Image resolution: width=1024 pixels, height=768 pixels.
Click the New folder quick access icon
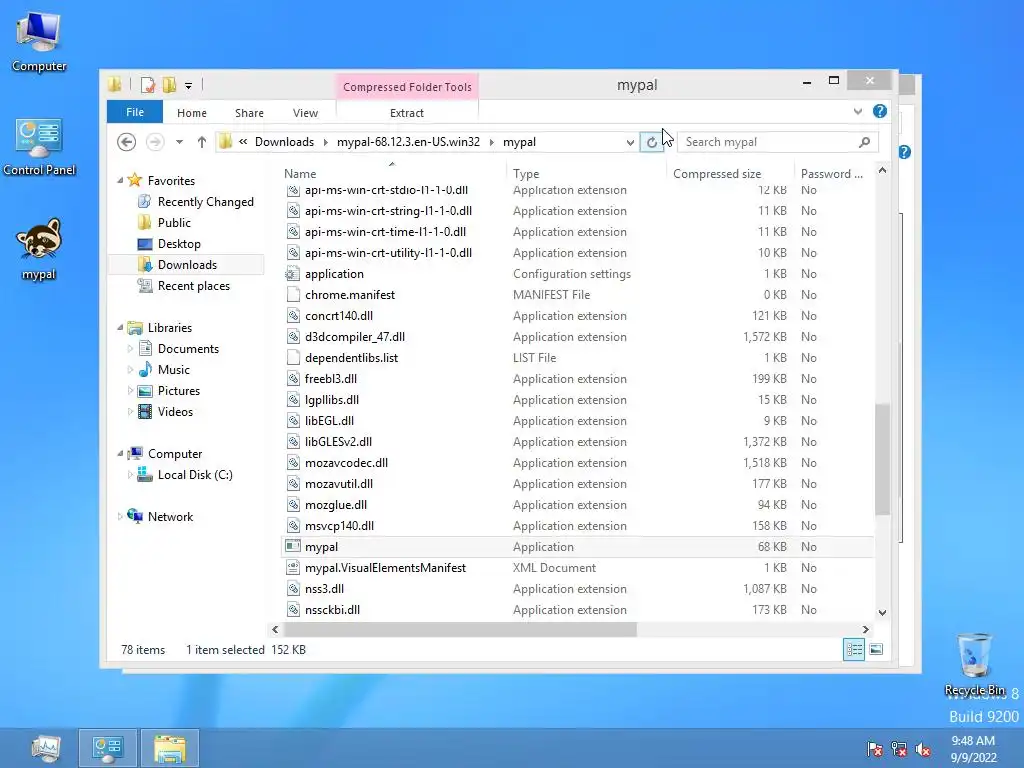pos(169,85)
